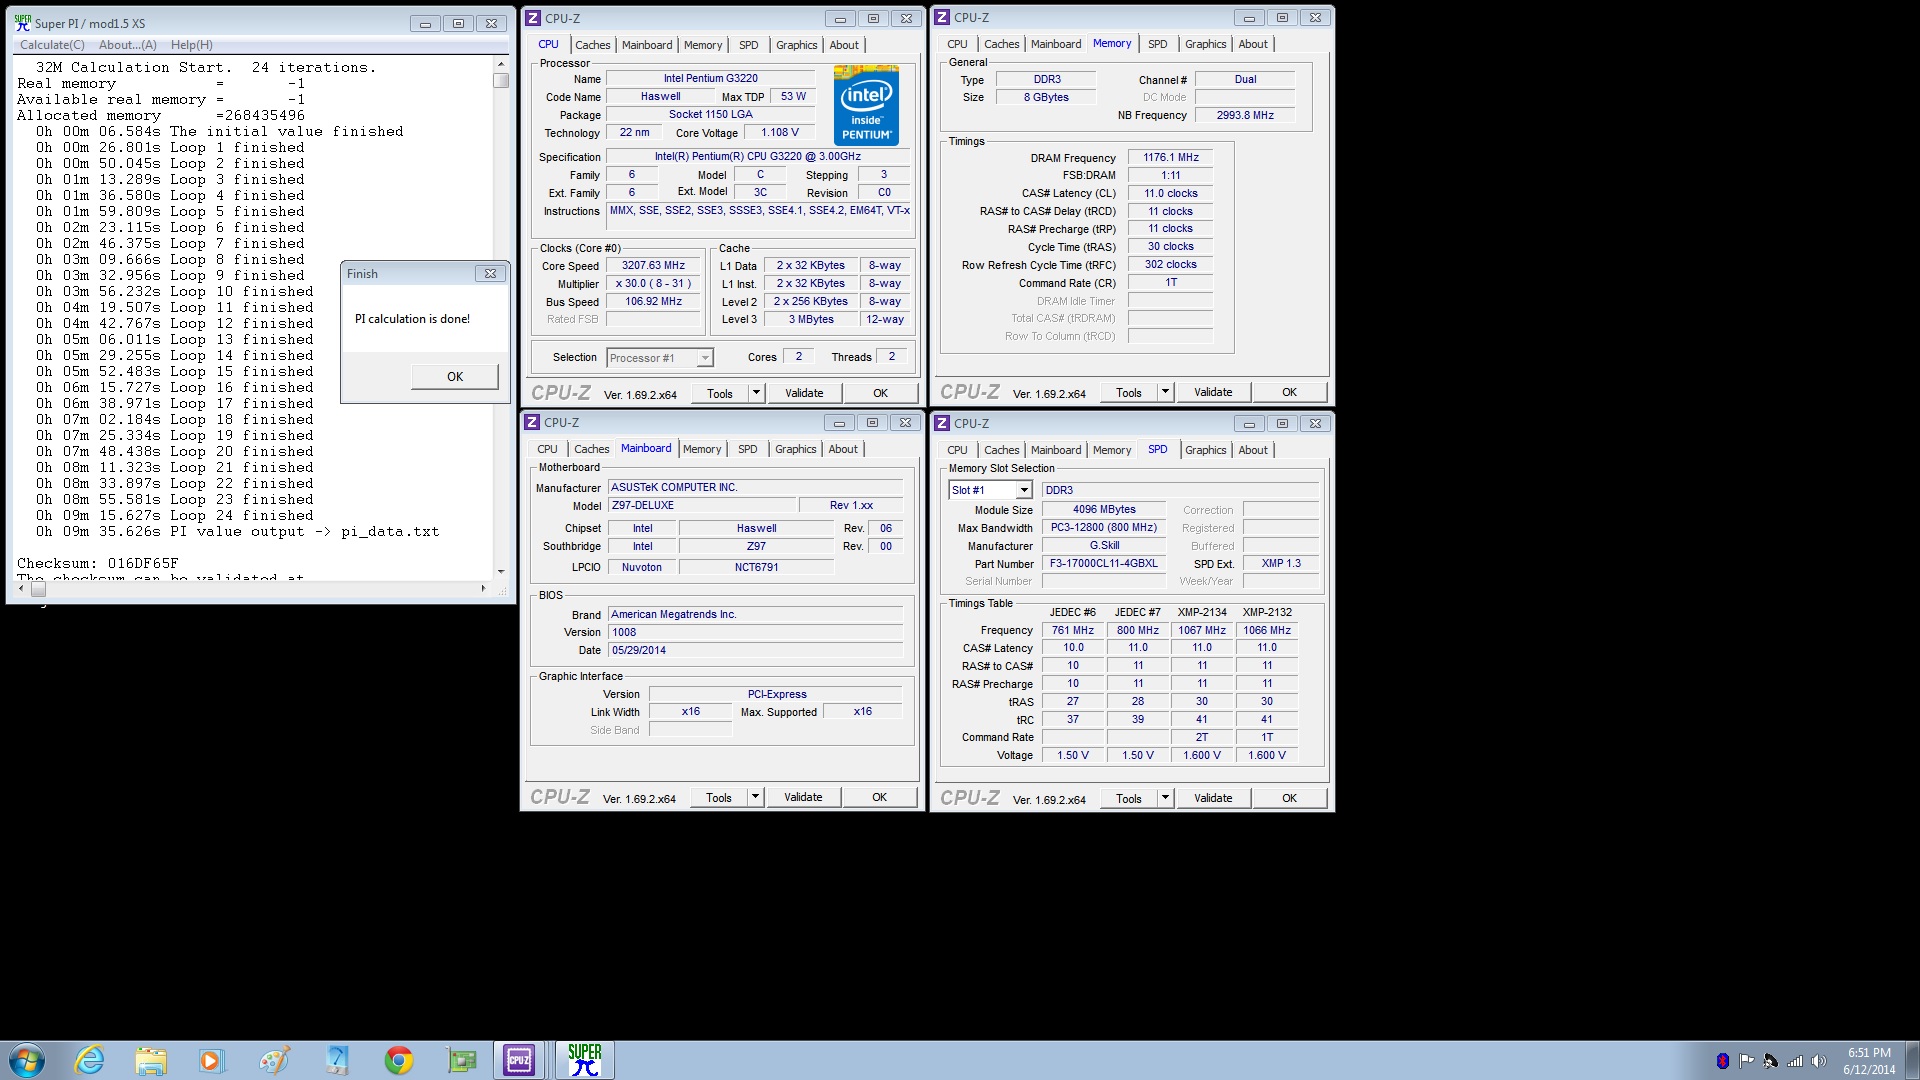This screenshot has width=1920, height=1080.
Task: Switch to SPD tab in the Mainboard window
Action: click(x=747, y=449)
